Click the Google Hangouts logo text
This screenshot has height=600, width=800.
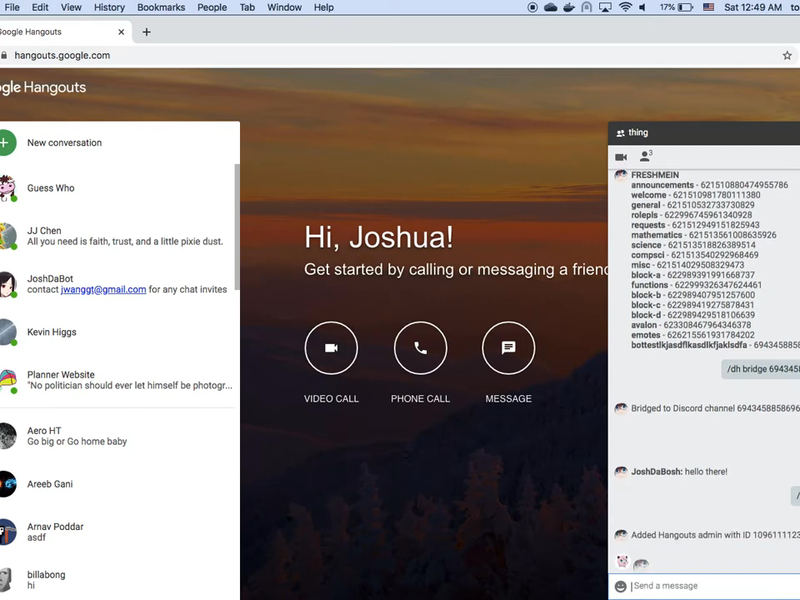pos(43,87)
